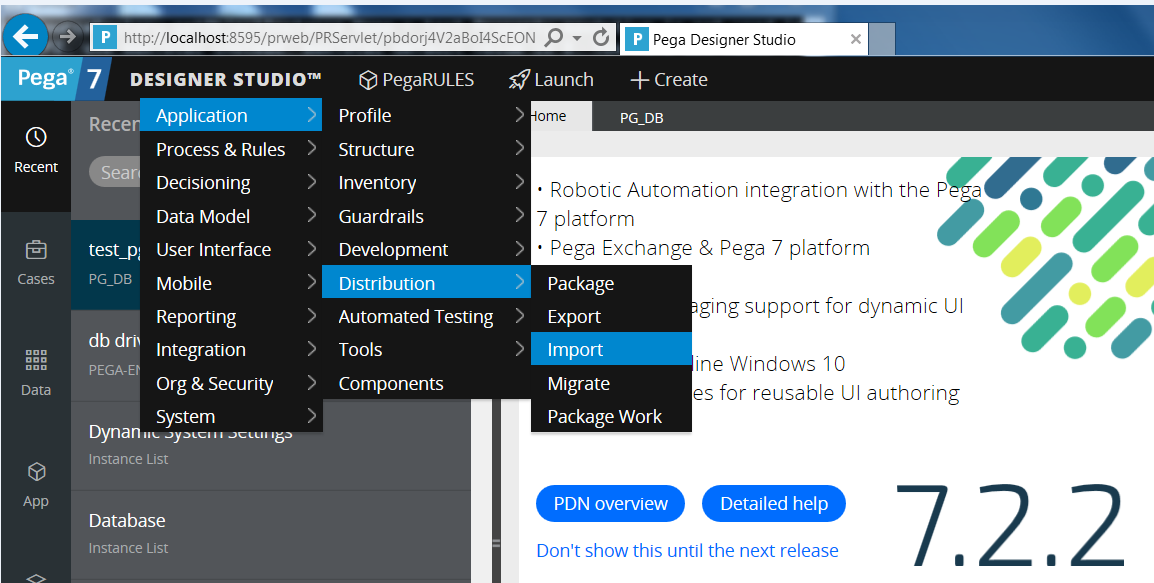Click the search magnifier in address bar
Viewport: 1154px width, 583px height.
coord(553,38)
